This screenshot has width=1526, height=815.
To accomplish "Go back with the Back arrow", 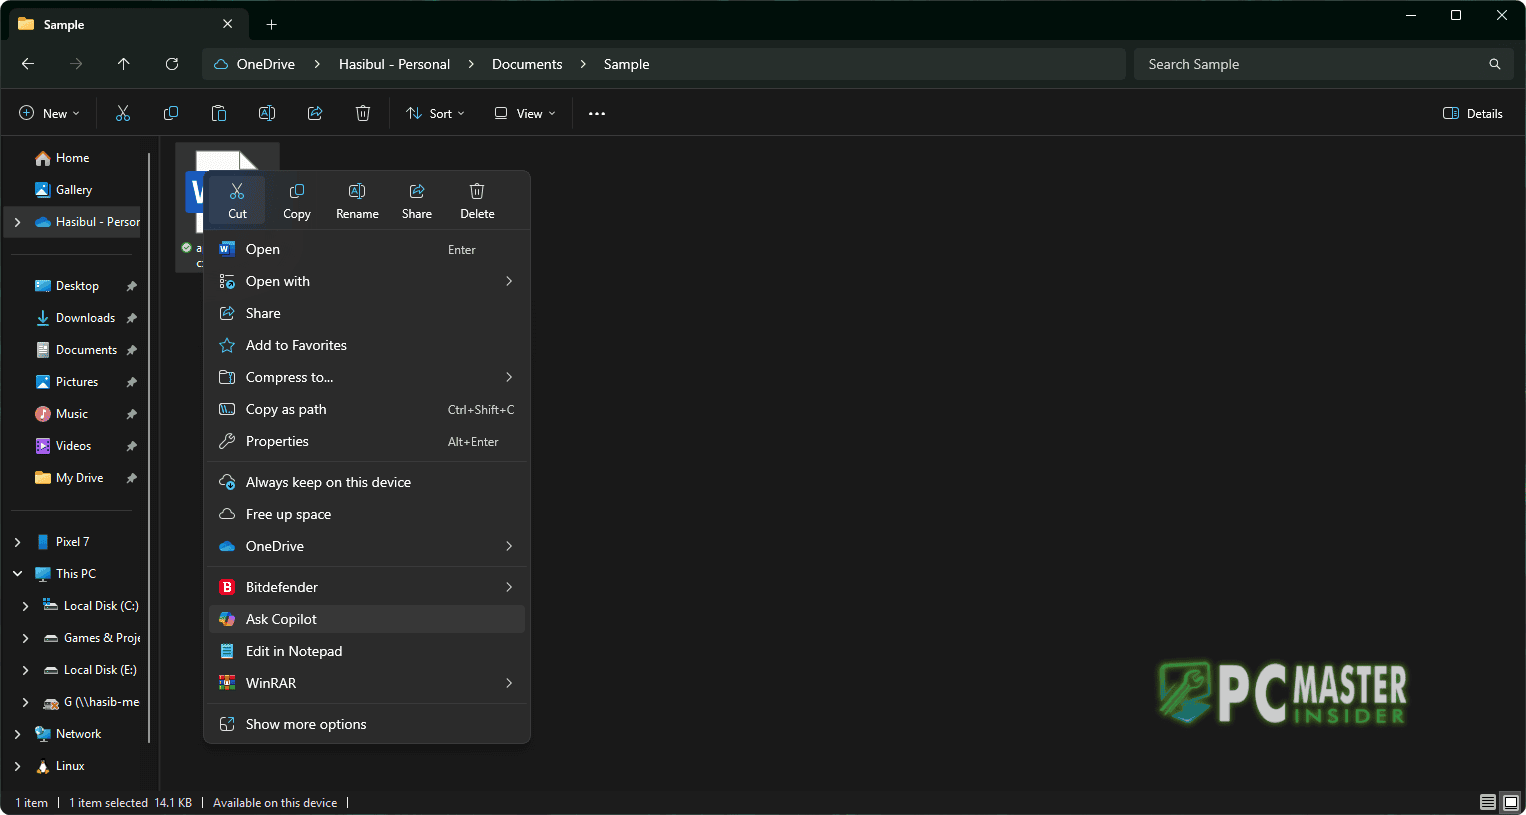I will (28, 64).
